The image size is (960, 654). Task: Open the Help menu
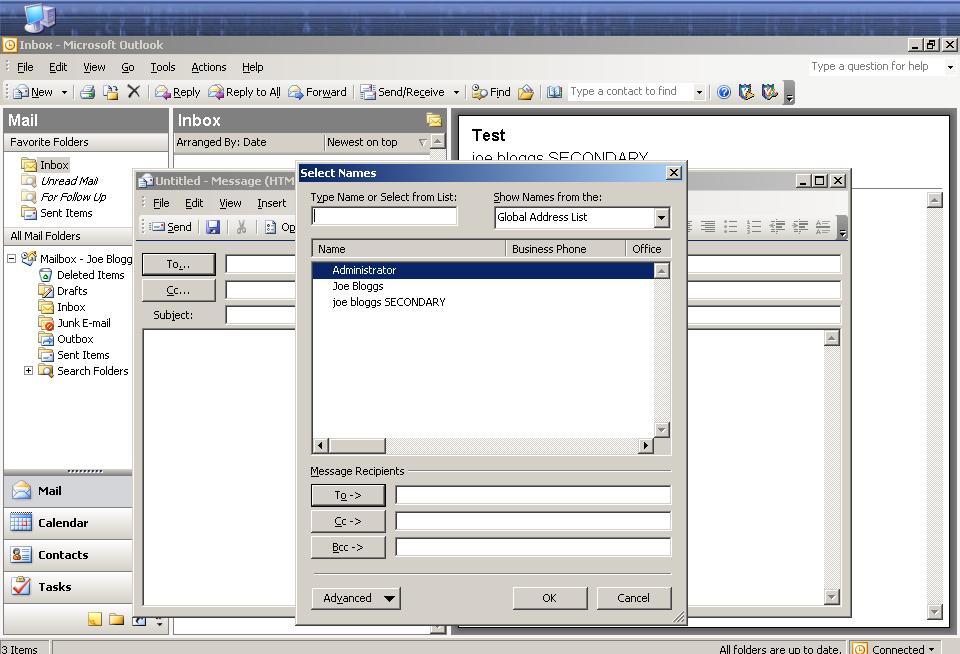pyautogui.click(x=252, y=67)
